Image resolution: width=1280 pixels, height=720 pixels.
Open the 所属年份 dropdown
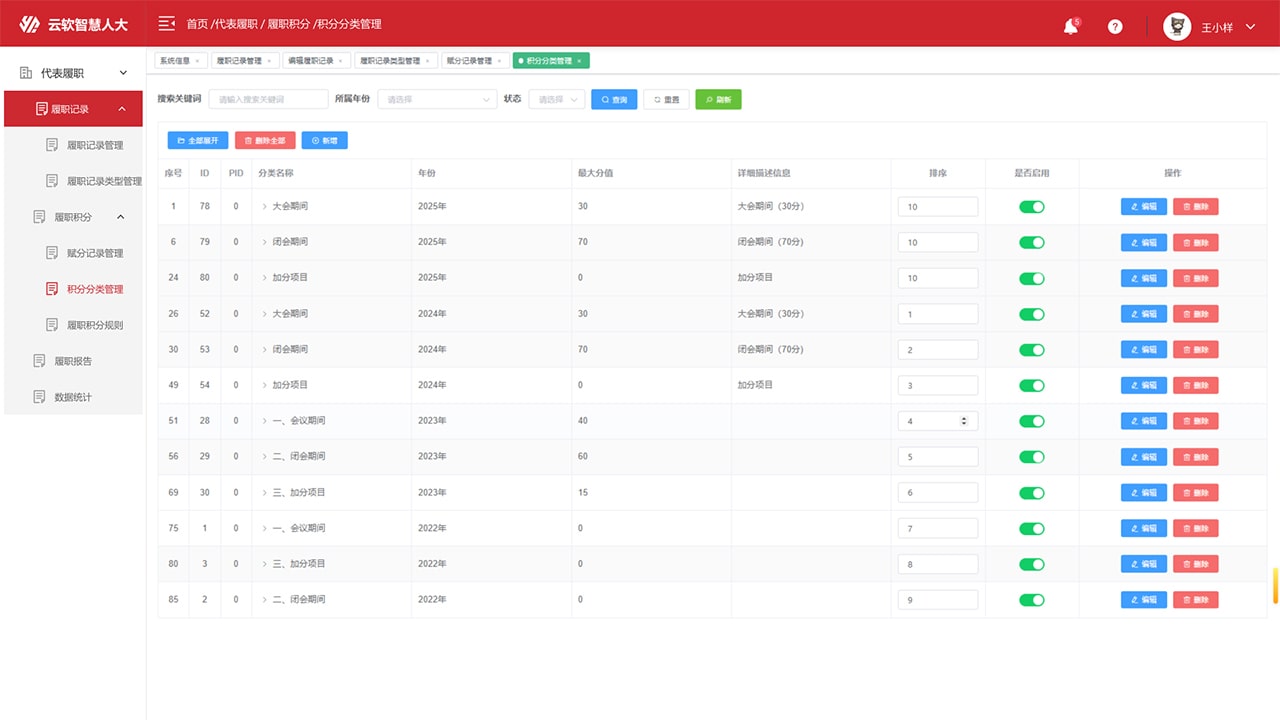436,100
